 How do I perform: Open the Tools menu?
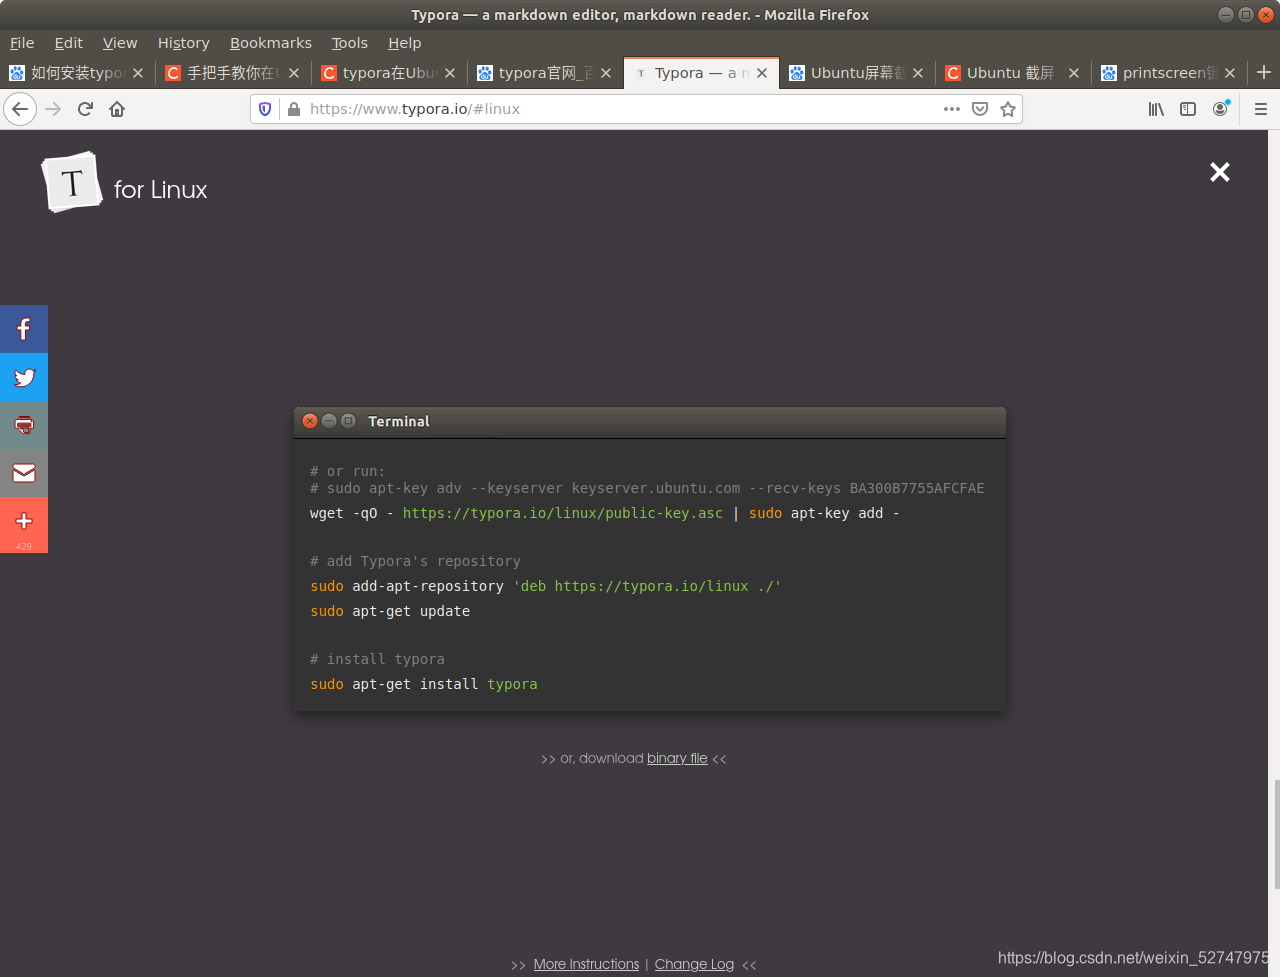(350, 43)
